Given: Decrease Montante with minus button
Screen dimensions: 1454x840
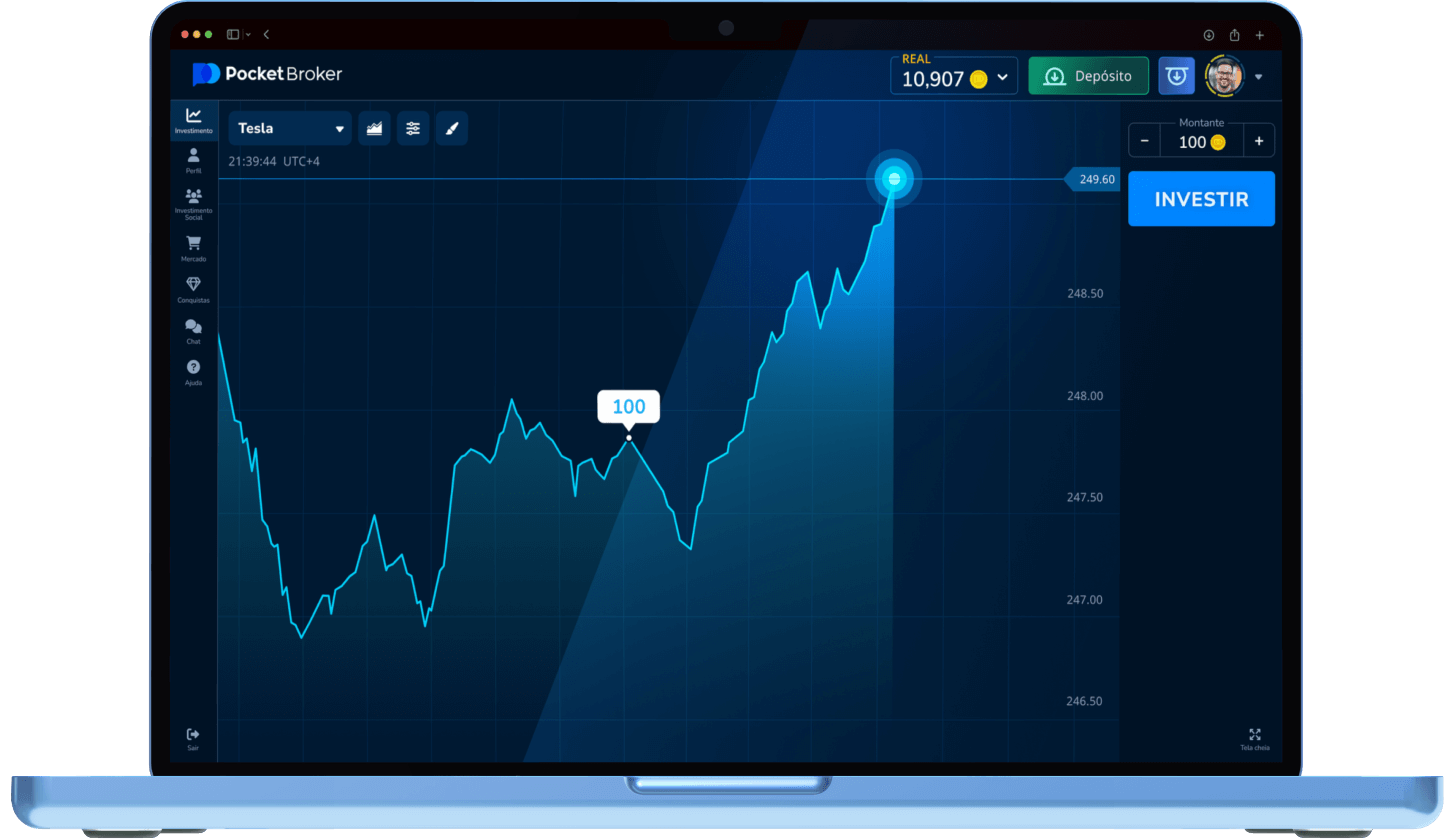Looking at the screenshot, I should point(1145,141).
